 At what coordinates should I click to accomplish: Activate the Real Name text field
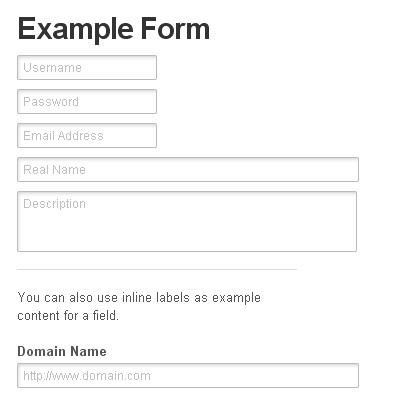click(188, 170)
